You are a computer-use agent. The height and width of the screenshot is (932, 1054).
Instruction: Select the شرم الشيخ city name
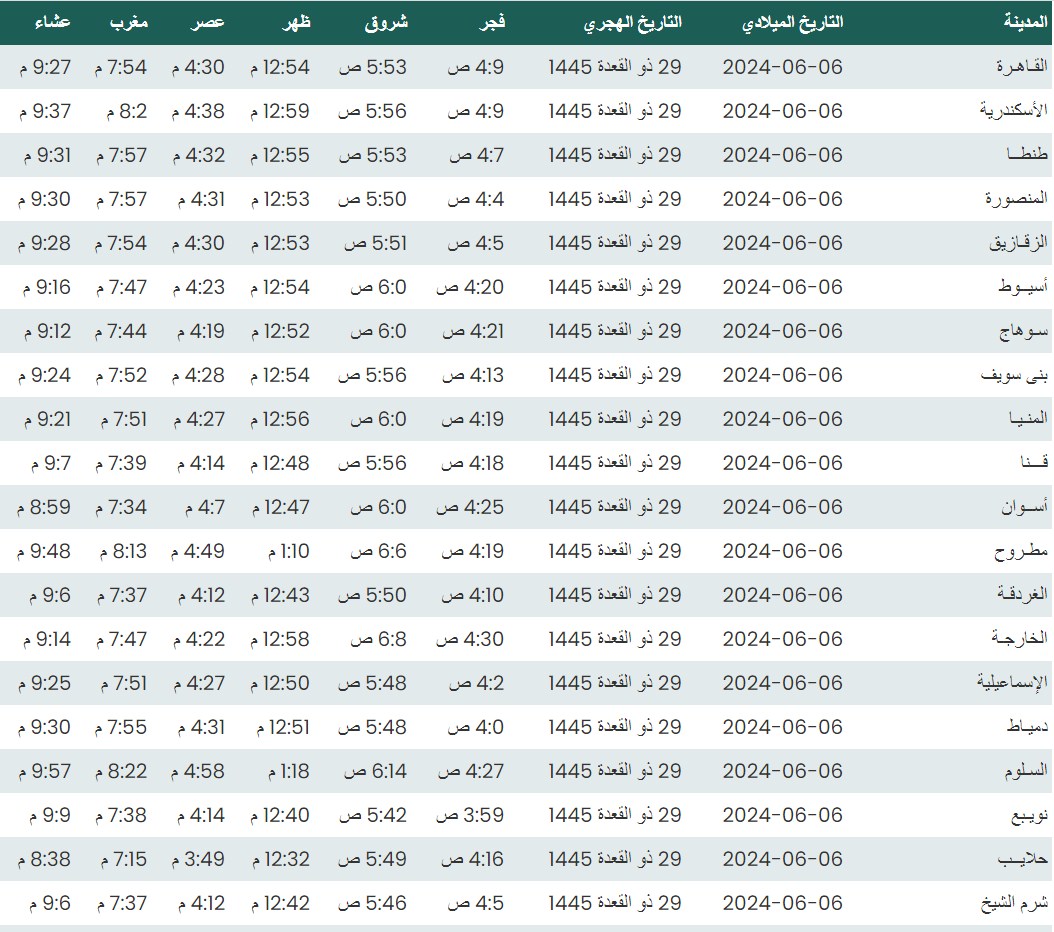click(1014, 903)
